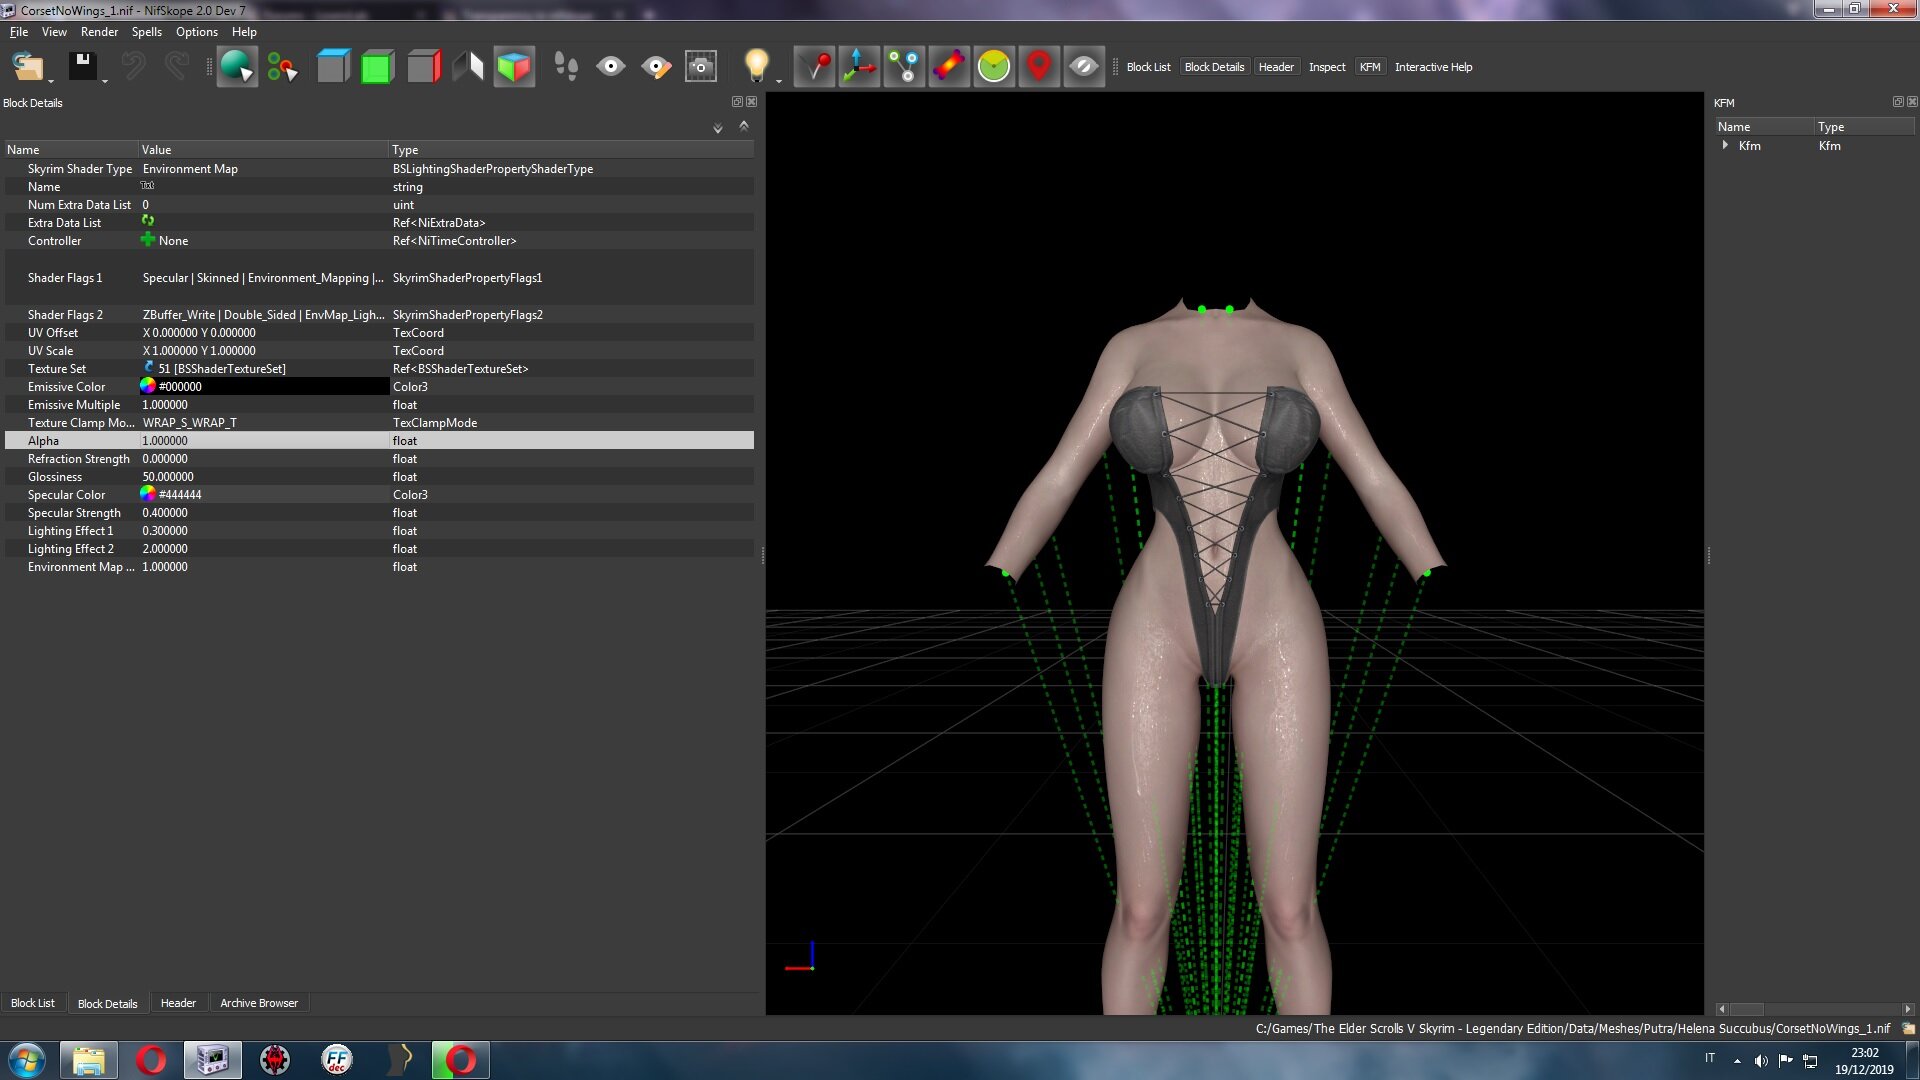
Task: Open the Render menu
Action: (x=99, y=32)
